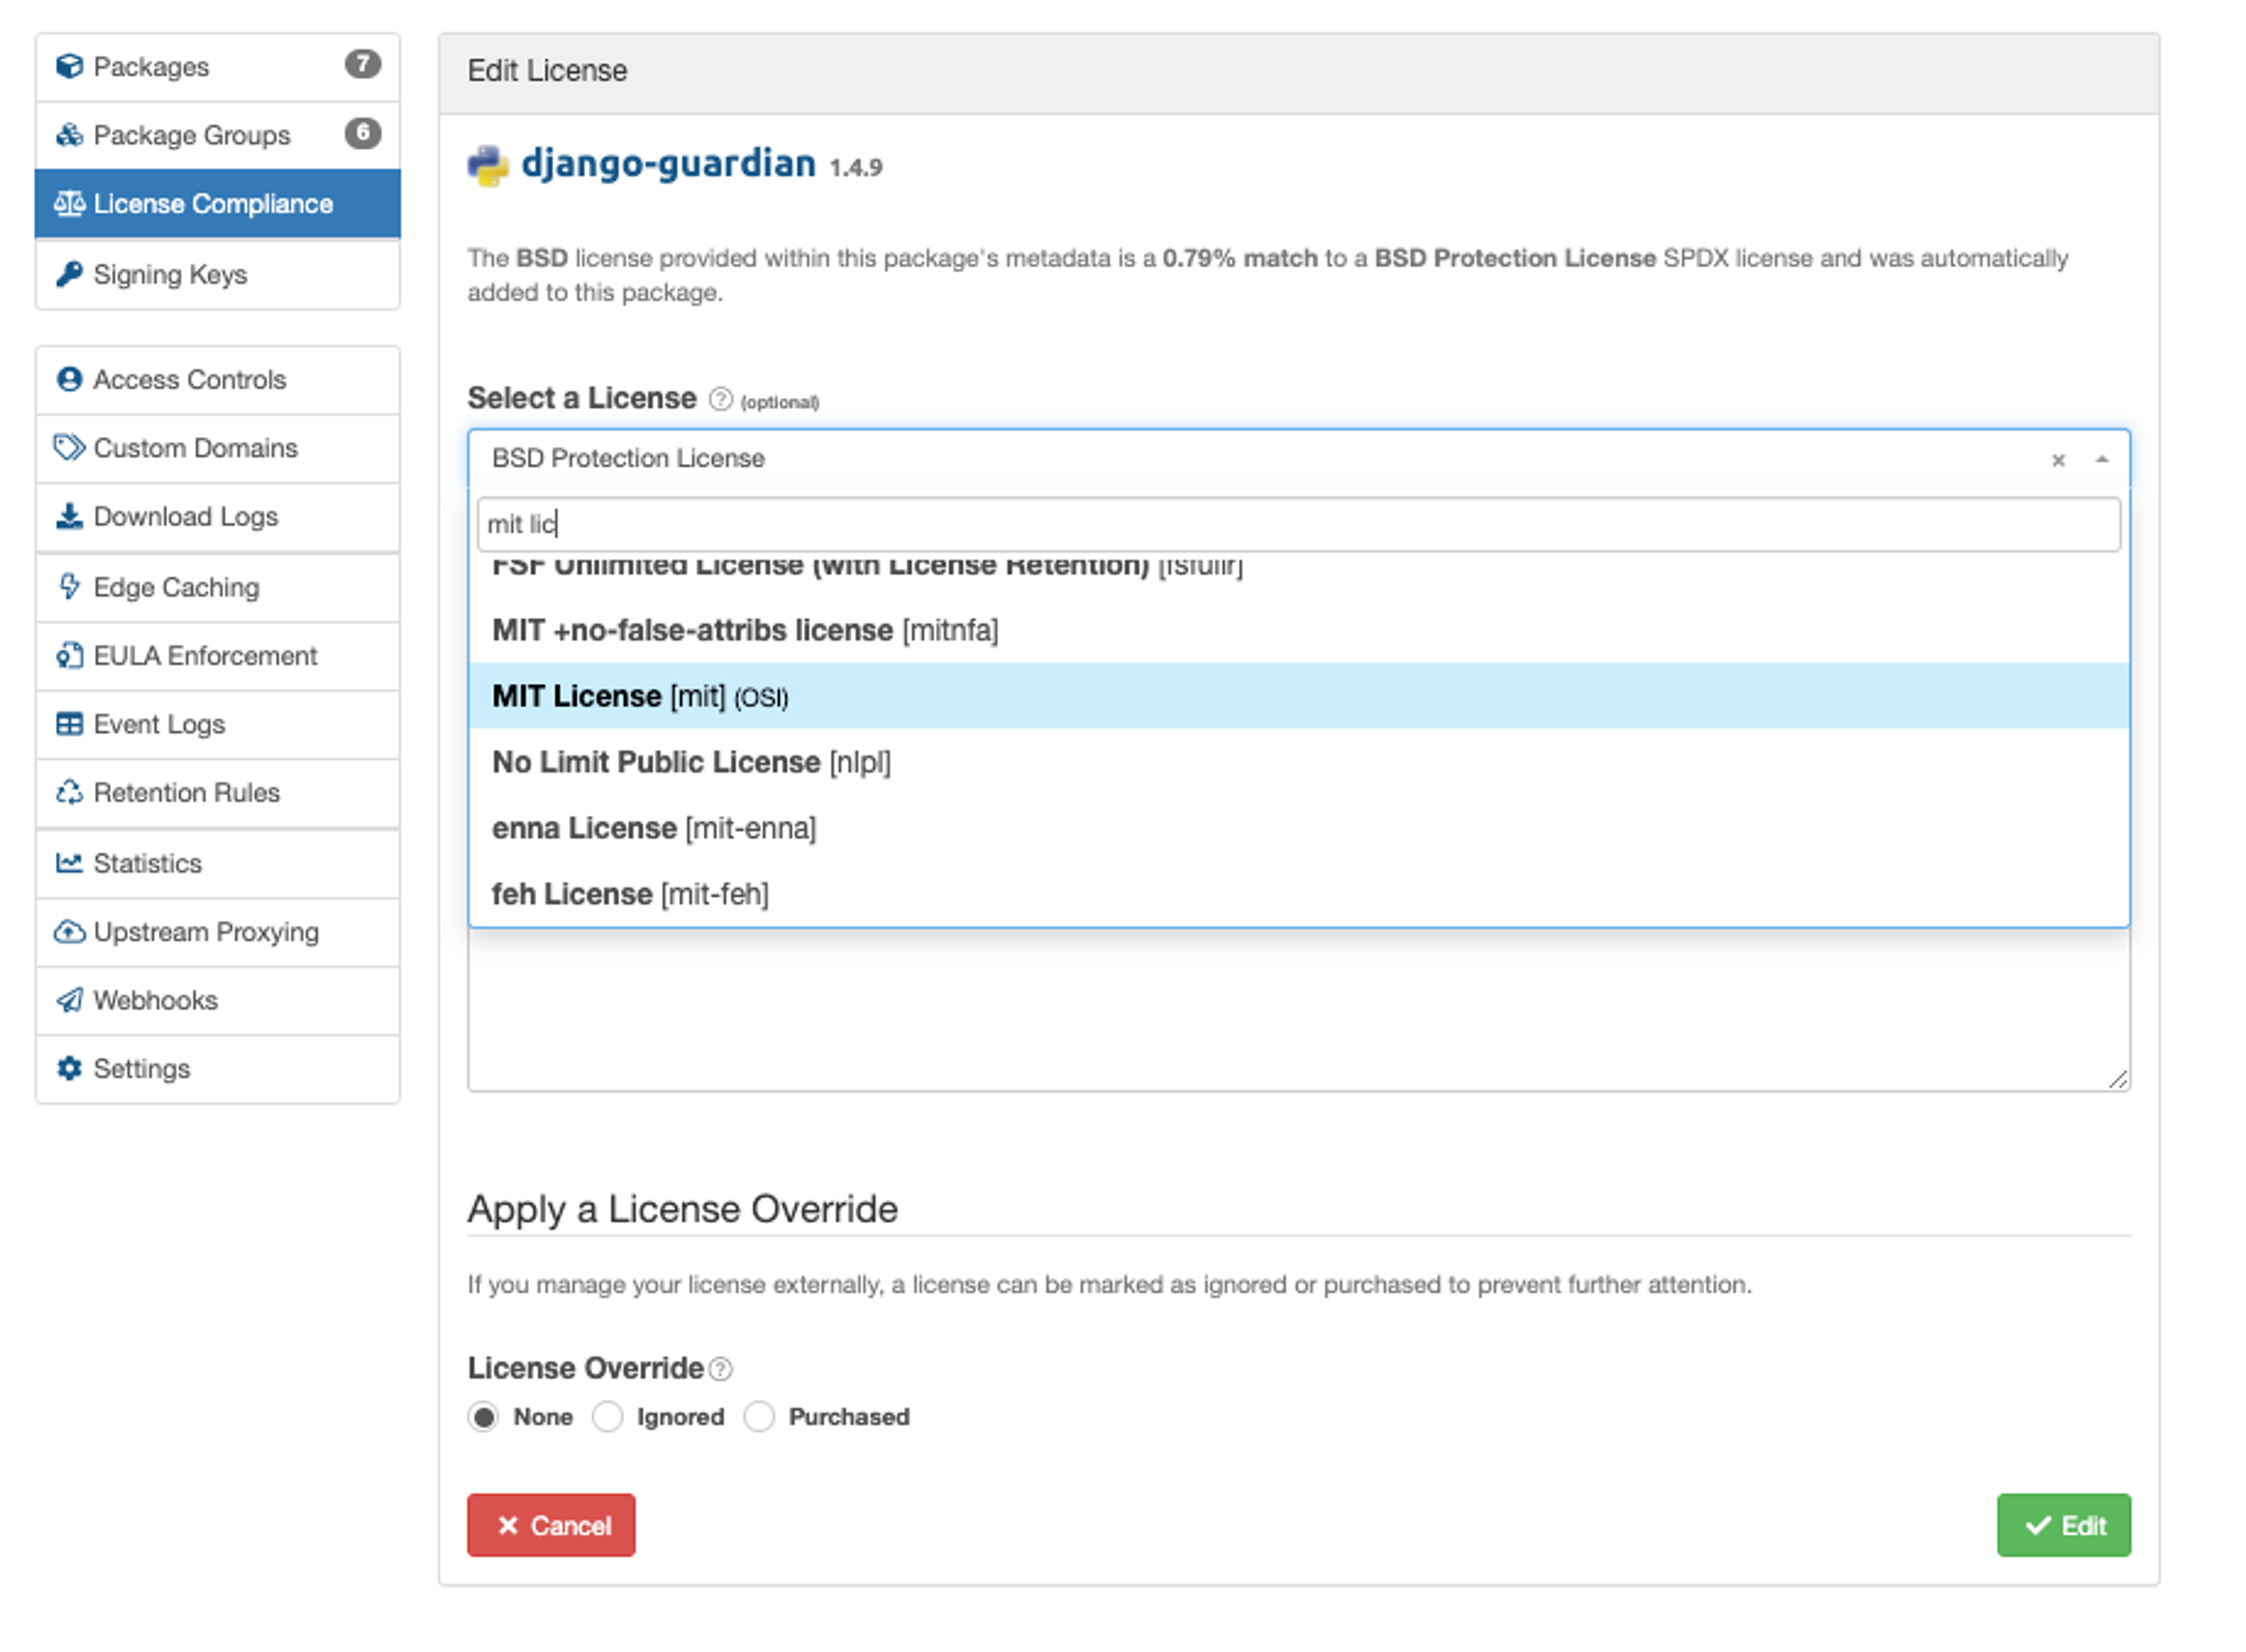Click the Webhooks paper plane icon
Image resolution: width=2246 pixels, height=1652 pixels.
[x=69, y=999]
